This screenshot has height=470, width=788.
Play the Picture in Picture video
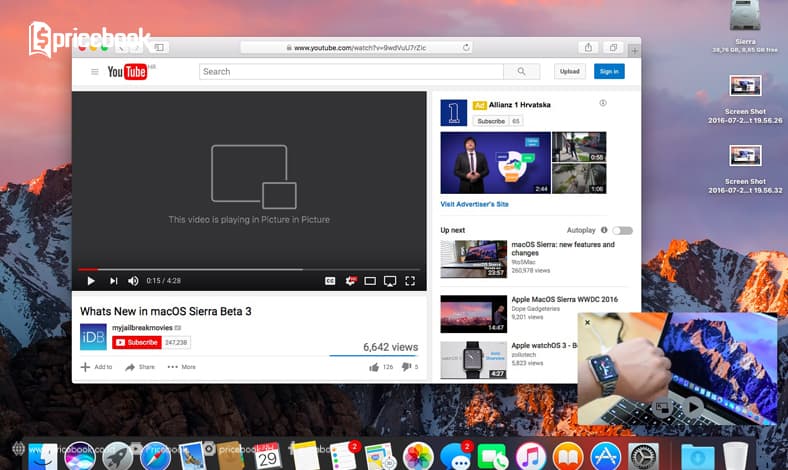pyautogui.click(x=694, y=406)
